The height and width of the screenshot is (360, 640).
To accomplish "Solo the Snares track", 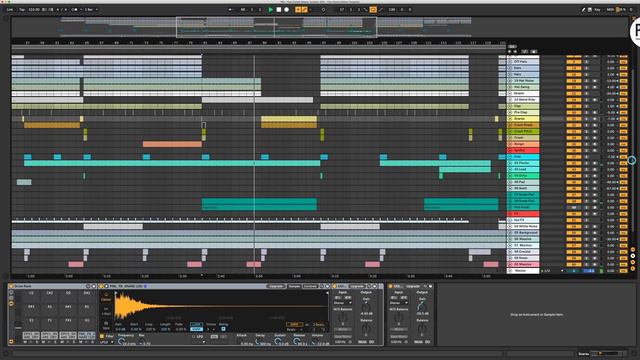I will click(x=586, y=119).
